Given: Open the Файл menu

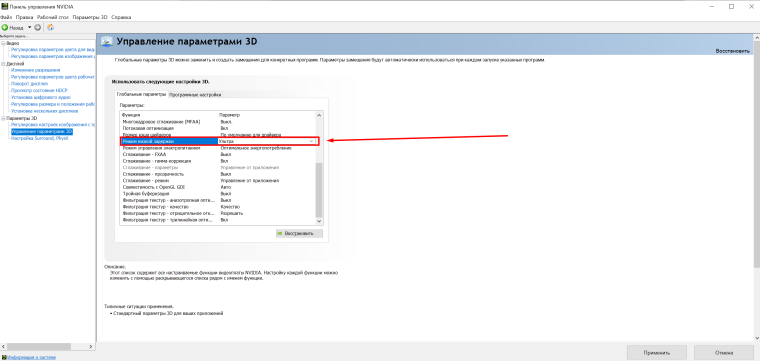Looking at the screenshot, I should pyautogui.click(x=6, y=17).
